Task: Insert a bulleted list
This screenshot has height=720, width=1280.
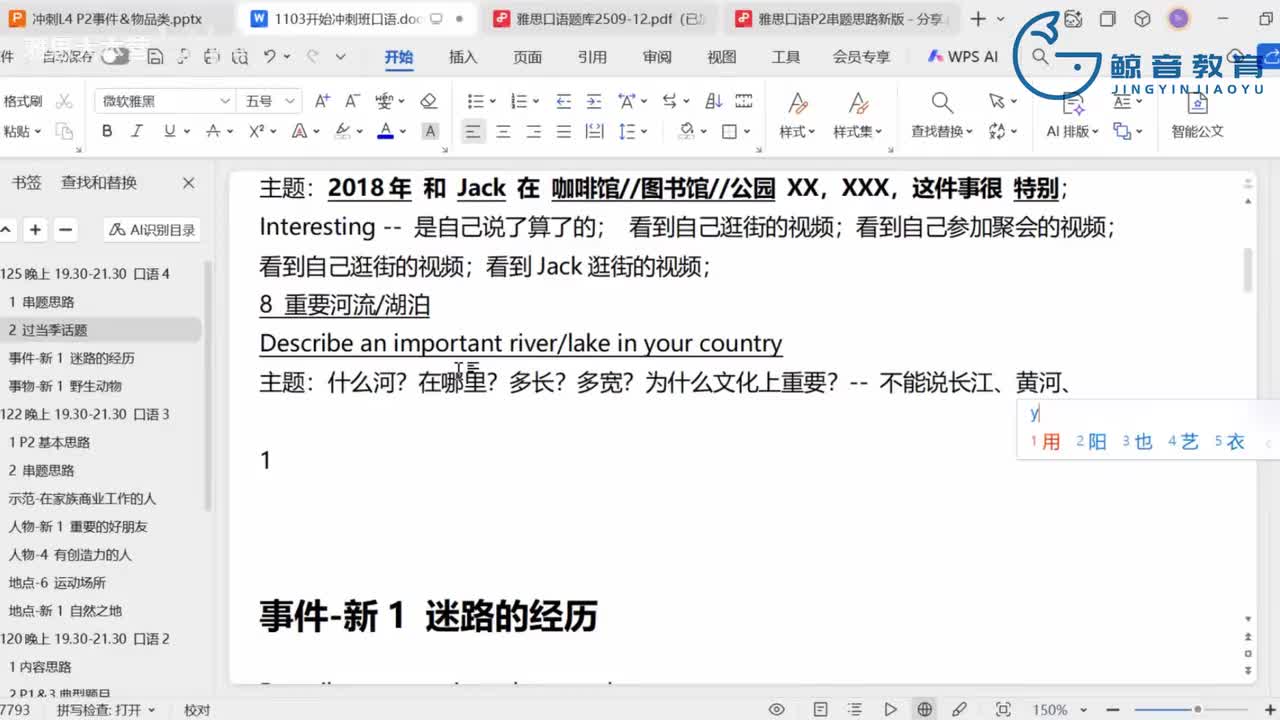Action: (475, 101)
